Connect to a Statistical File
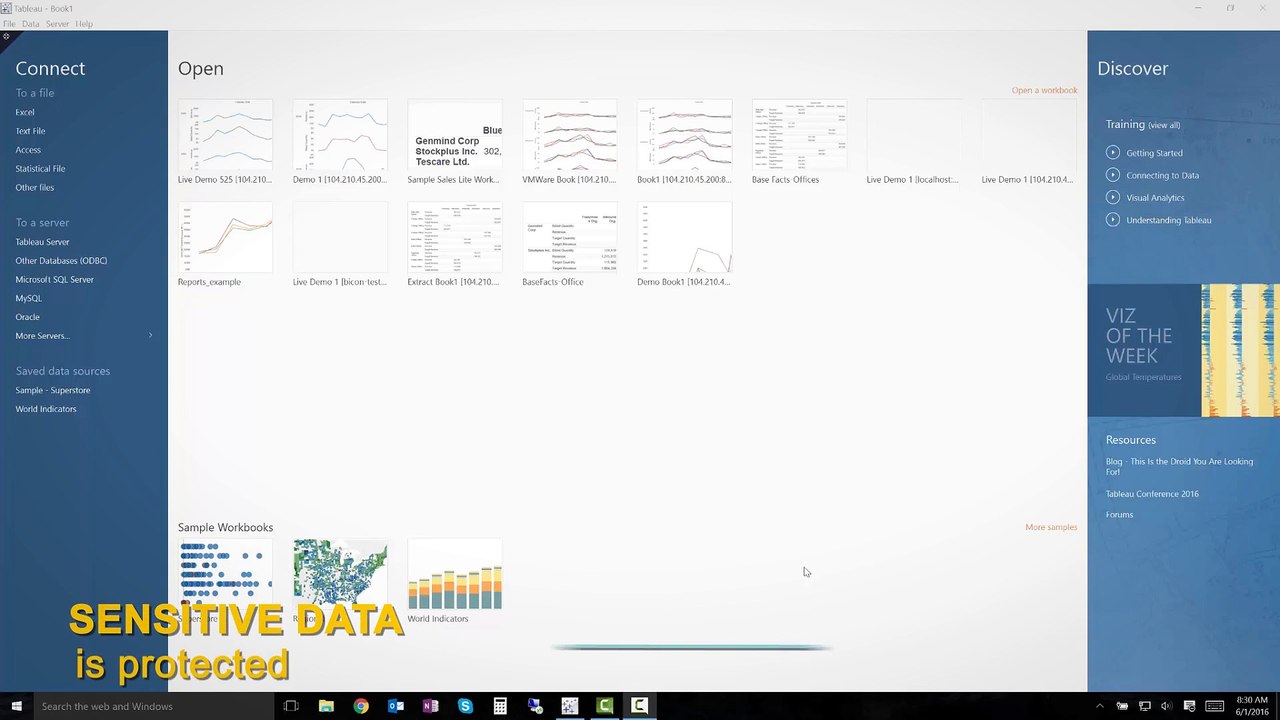1280x720 pixels. [x=40, y=169]
